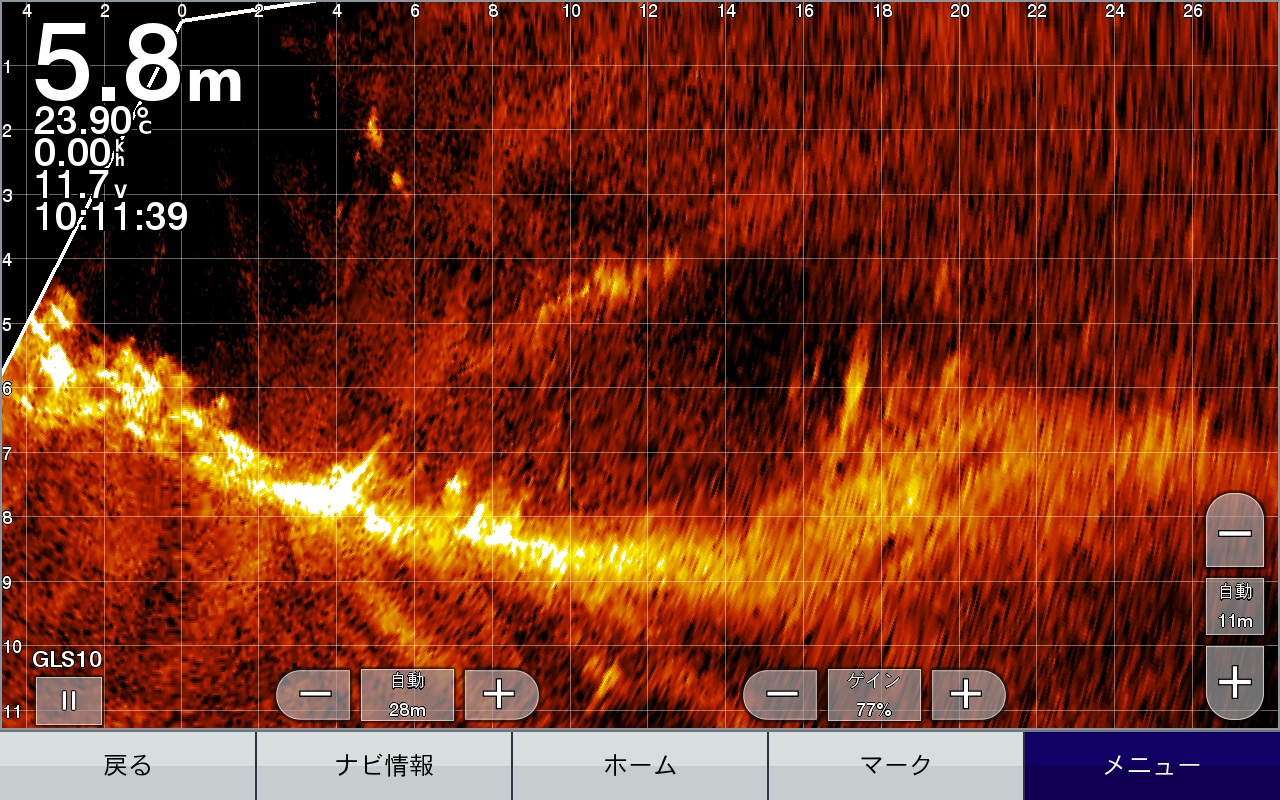This screenshot has width=1280, height=800.
Task: Tap the auto 28m range button
Action: pyautogui.click(x=408, y=694)
